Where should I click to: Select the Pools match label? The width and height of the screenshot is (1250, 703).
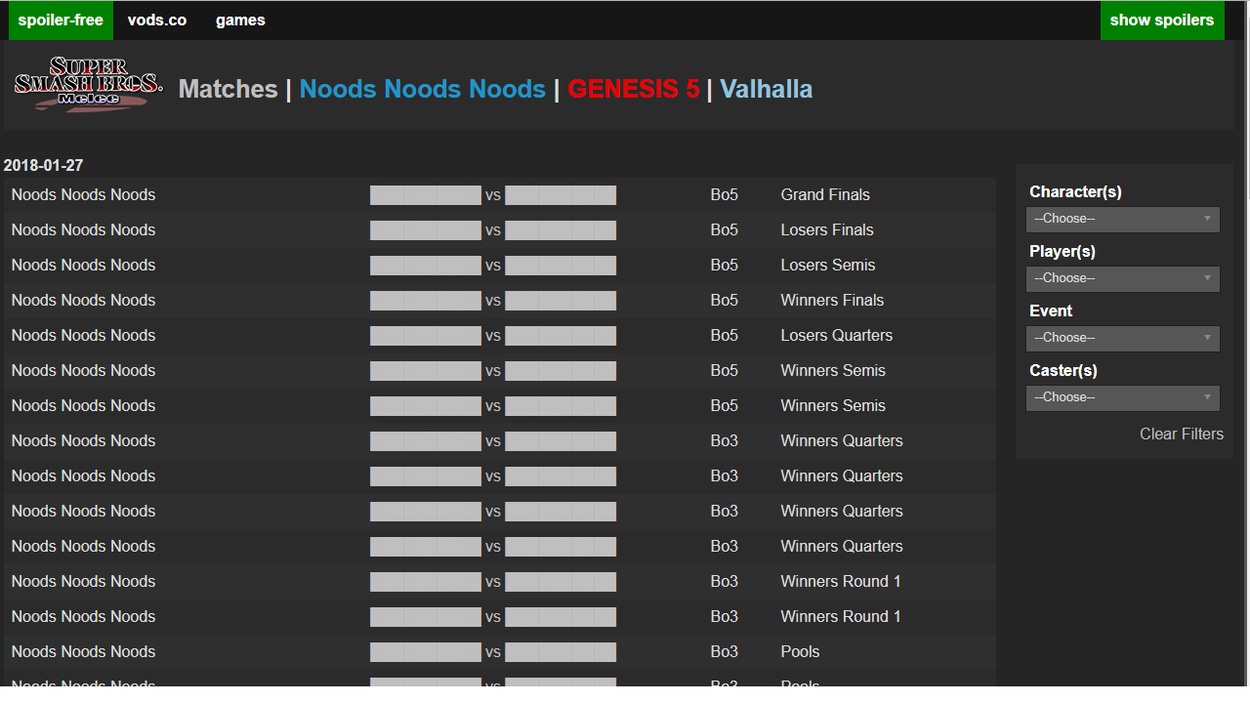(800, 652)
